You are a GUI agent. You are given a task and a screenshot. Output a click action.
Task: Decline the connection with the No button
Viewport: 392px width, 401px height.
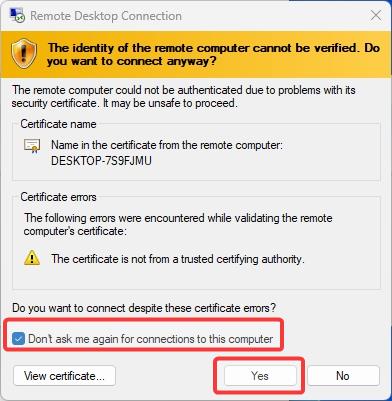(x=343, y=376)
